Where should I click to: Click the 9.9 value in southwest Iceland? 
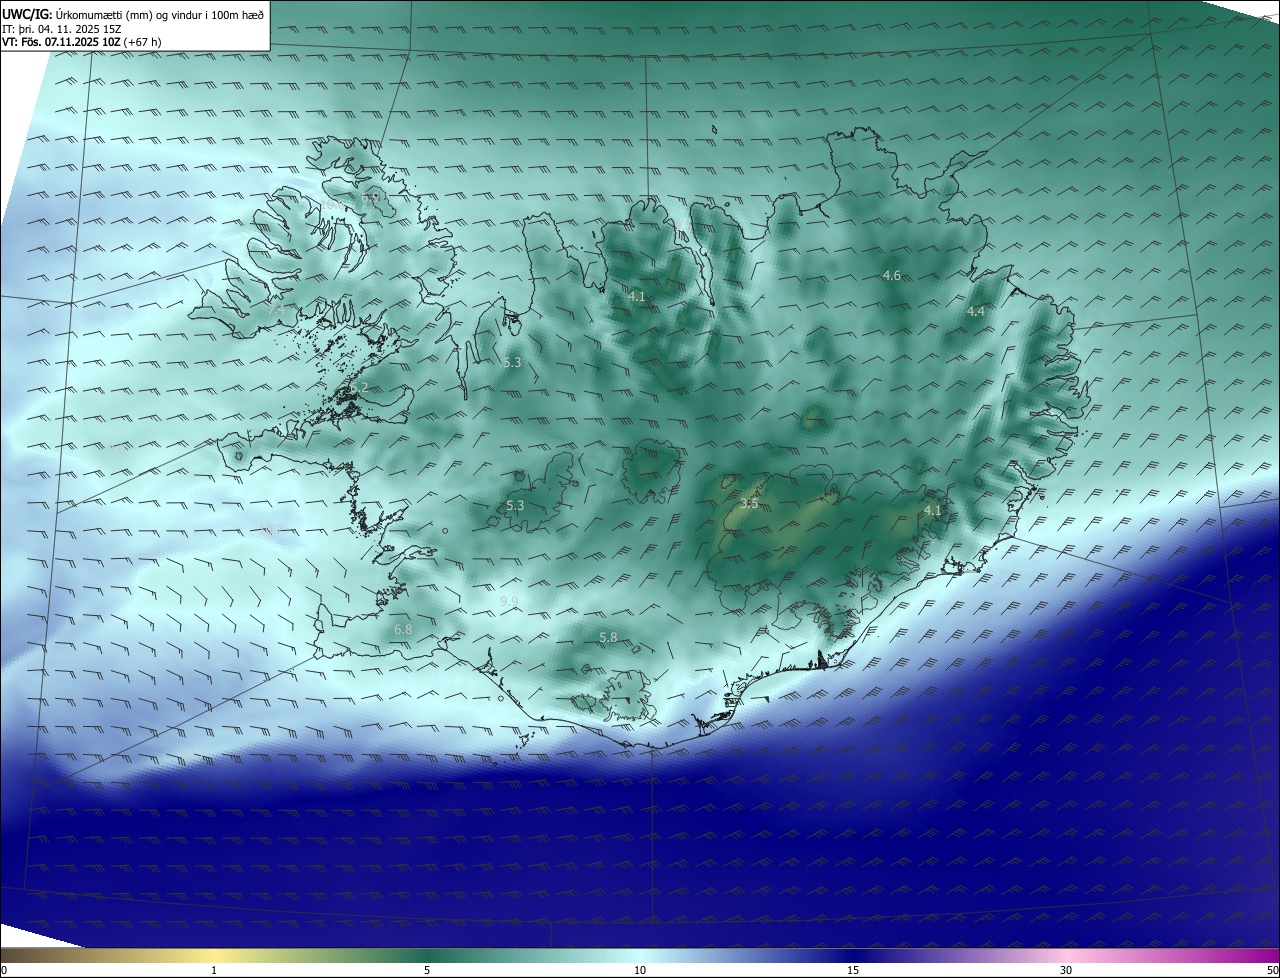click(509, 601)
